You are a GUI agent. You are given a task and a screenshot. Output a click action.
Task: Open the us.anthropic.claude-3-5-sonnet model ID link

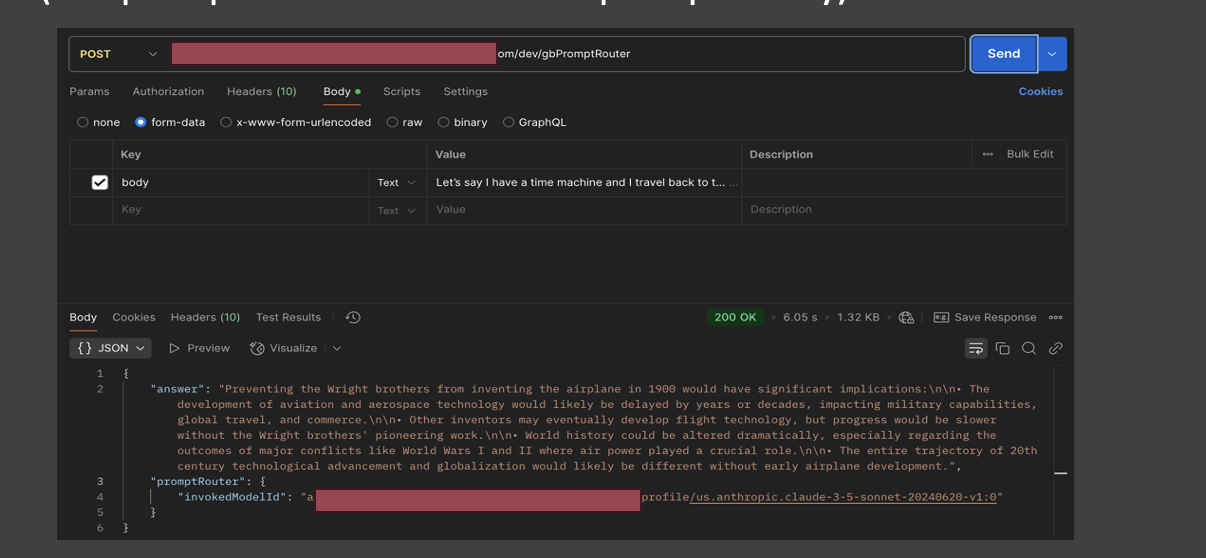click(843, 497)
